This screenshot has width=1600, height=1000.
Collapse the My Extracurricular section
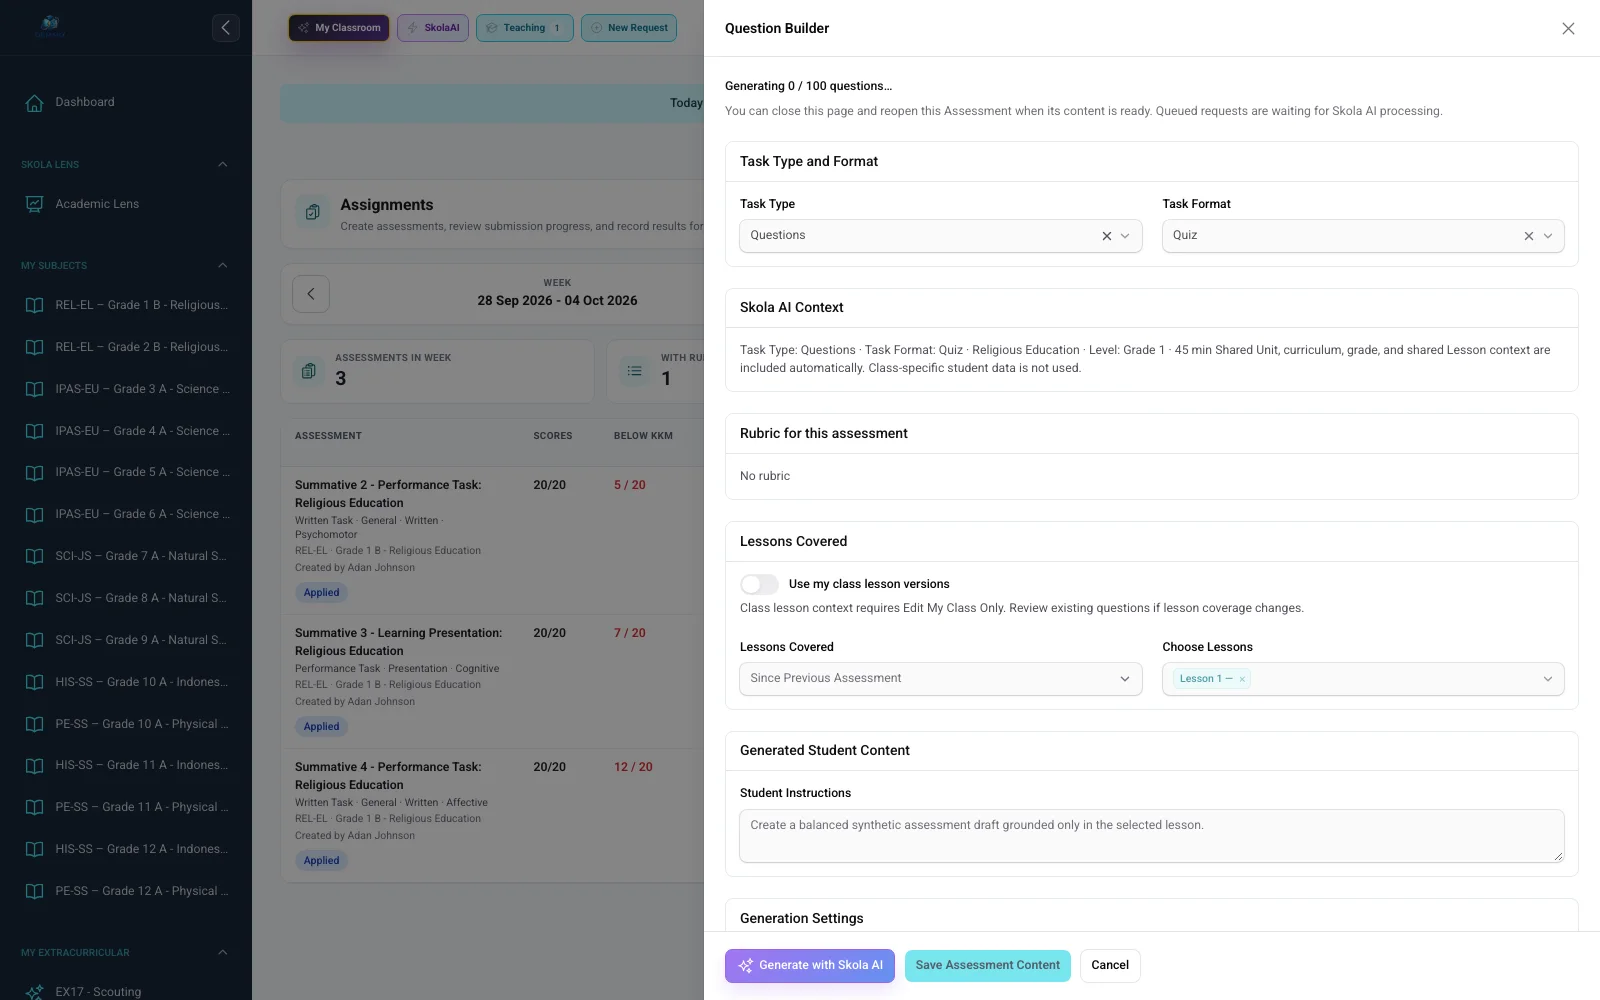pos(222,952)
